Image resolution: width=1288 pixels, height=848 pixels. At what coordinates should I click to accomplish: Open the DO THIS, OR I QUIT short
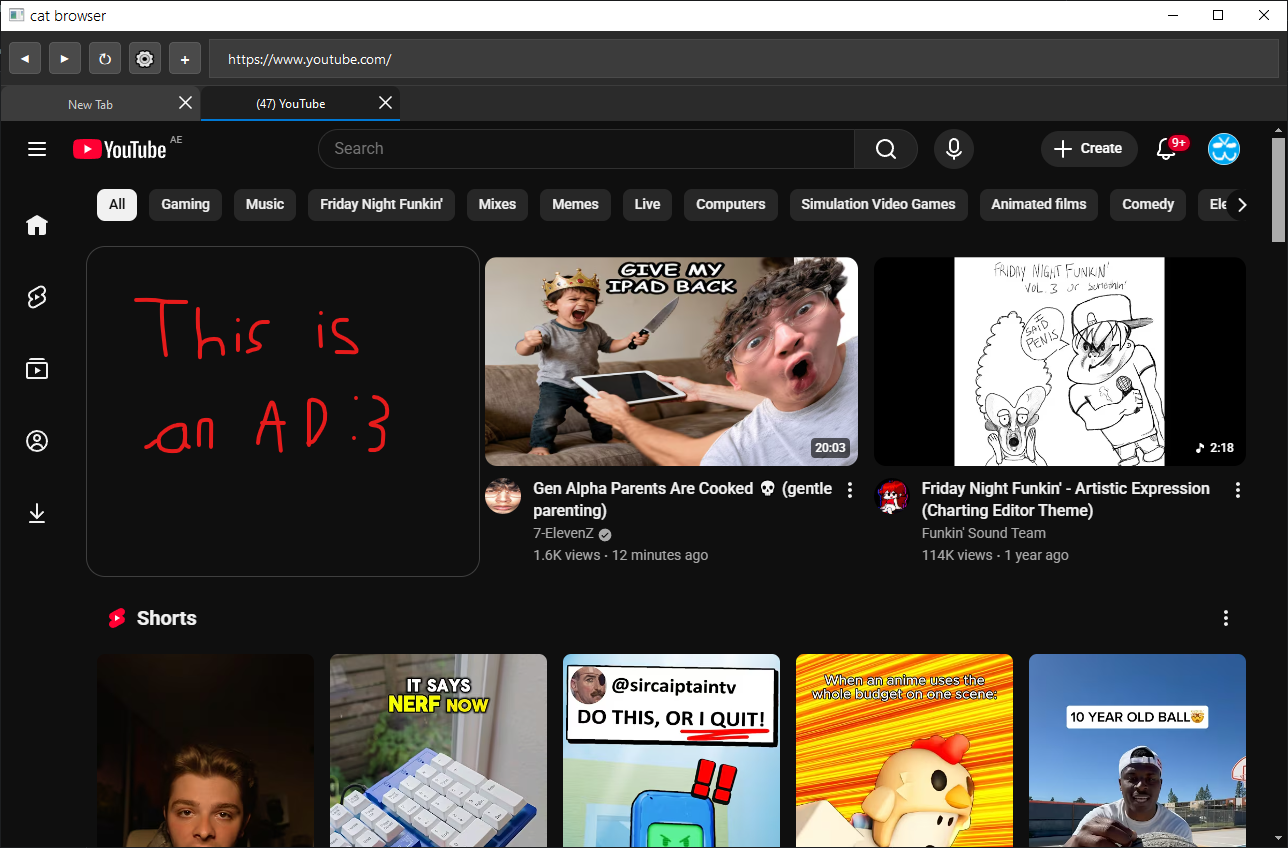pos(671,751)
